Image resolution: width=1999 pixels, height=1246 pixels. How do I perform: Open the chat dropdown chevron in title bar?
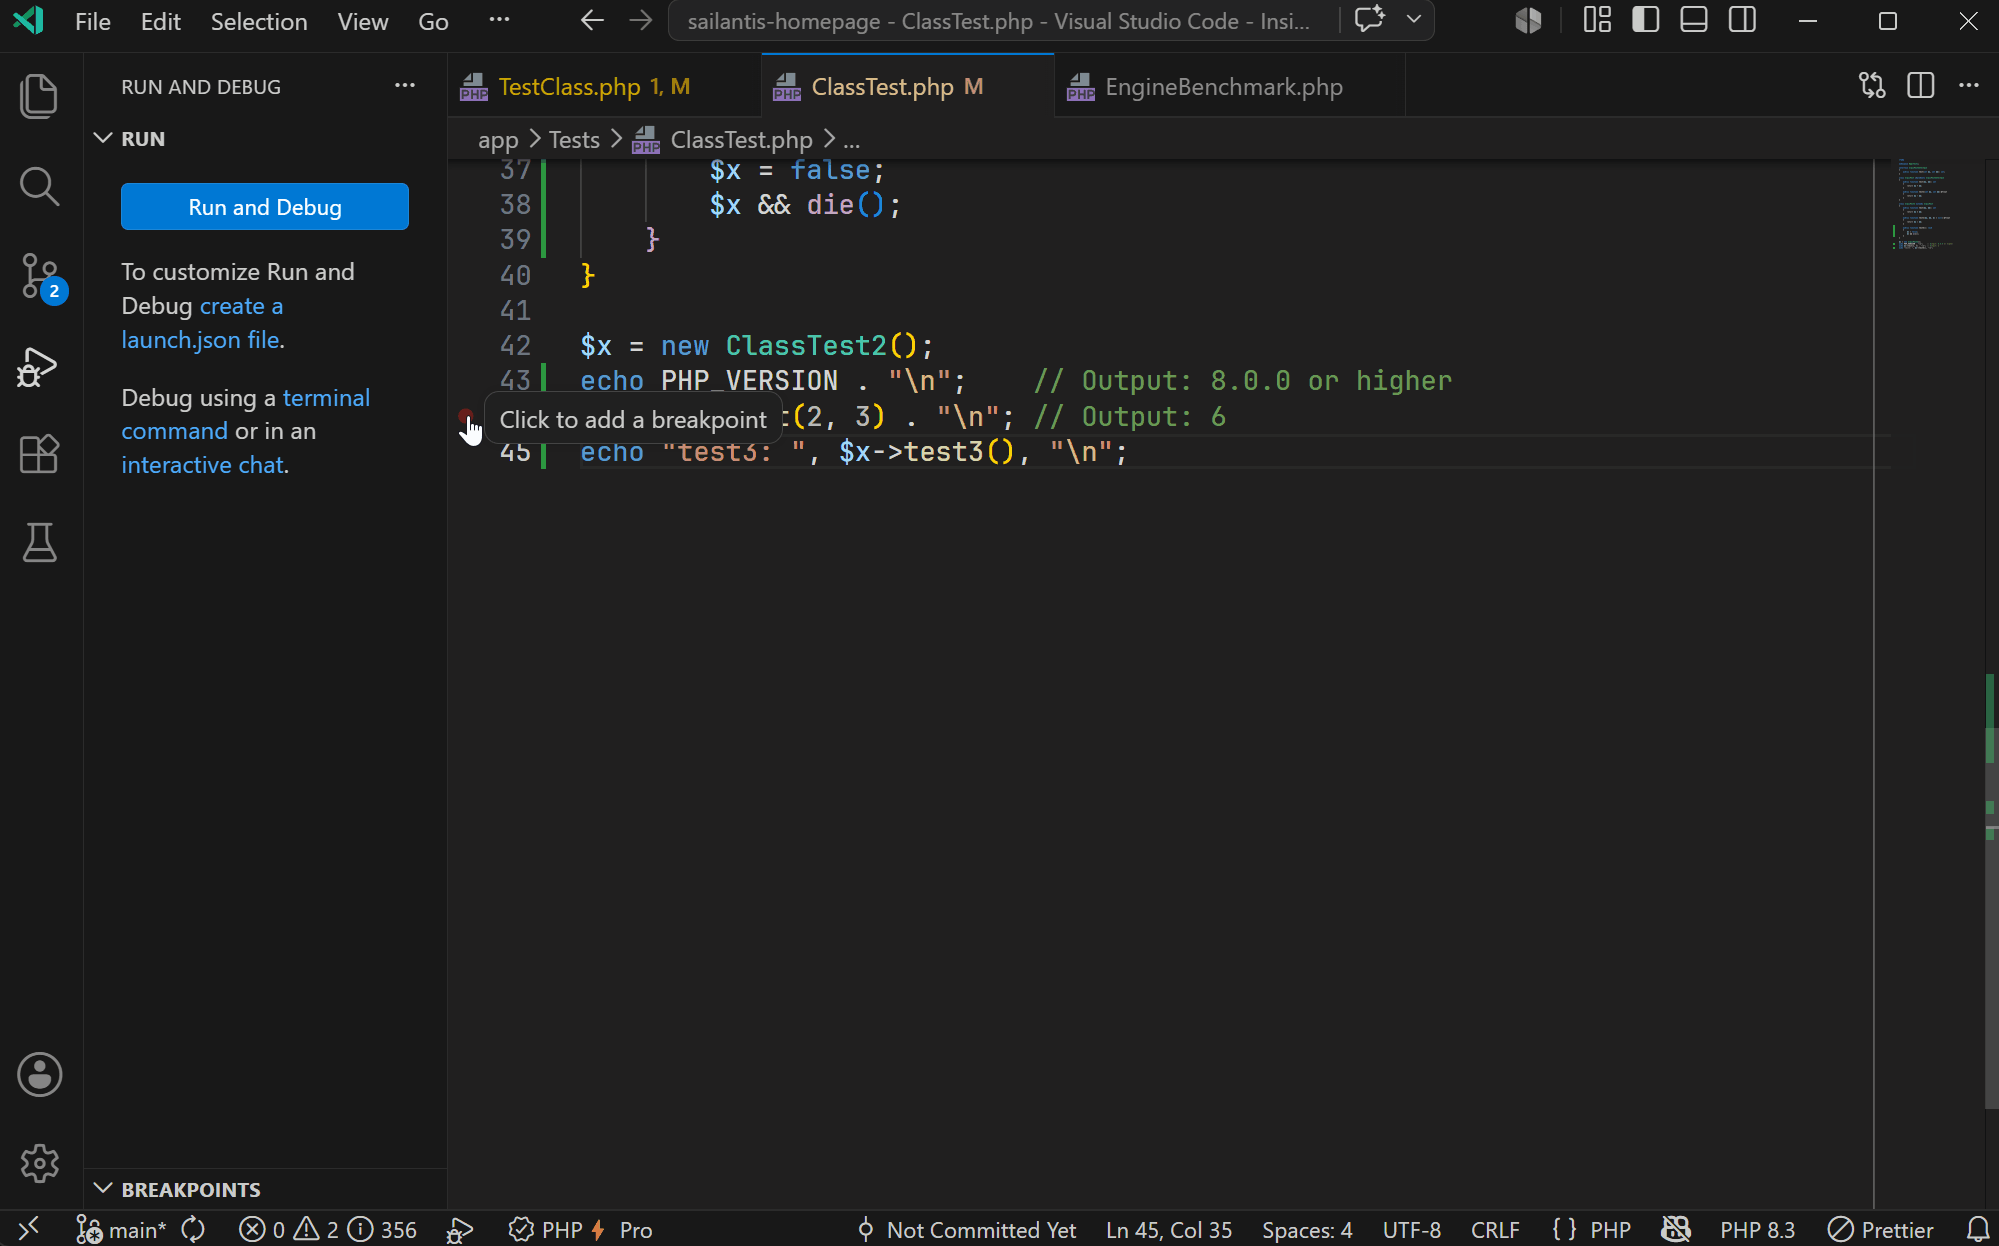[1414, 20]
